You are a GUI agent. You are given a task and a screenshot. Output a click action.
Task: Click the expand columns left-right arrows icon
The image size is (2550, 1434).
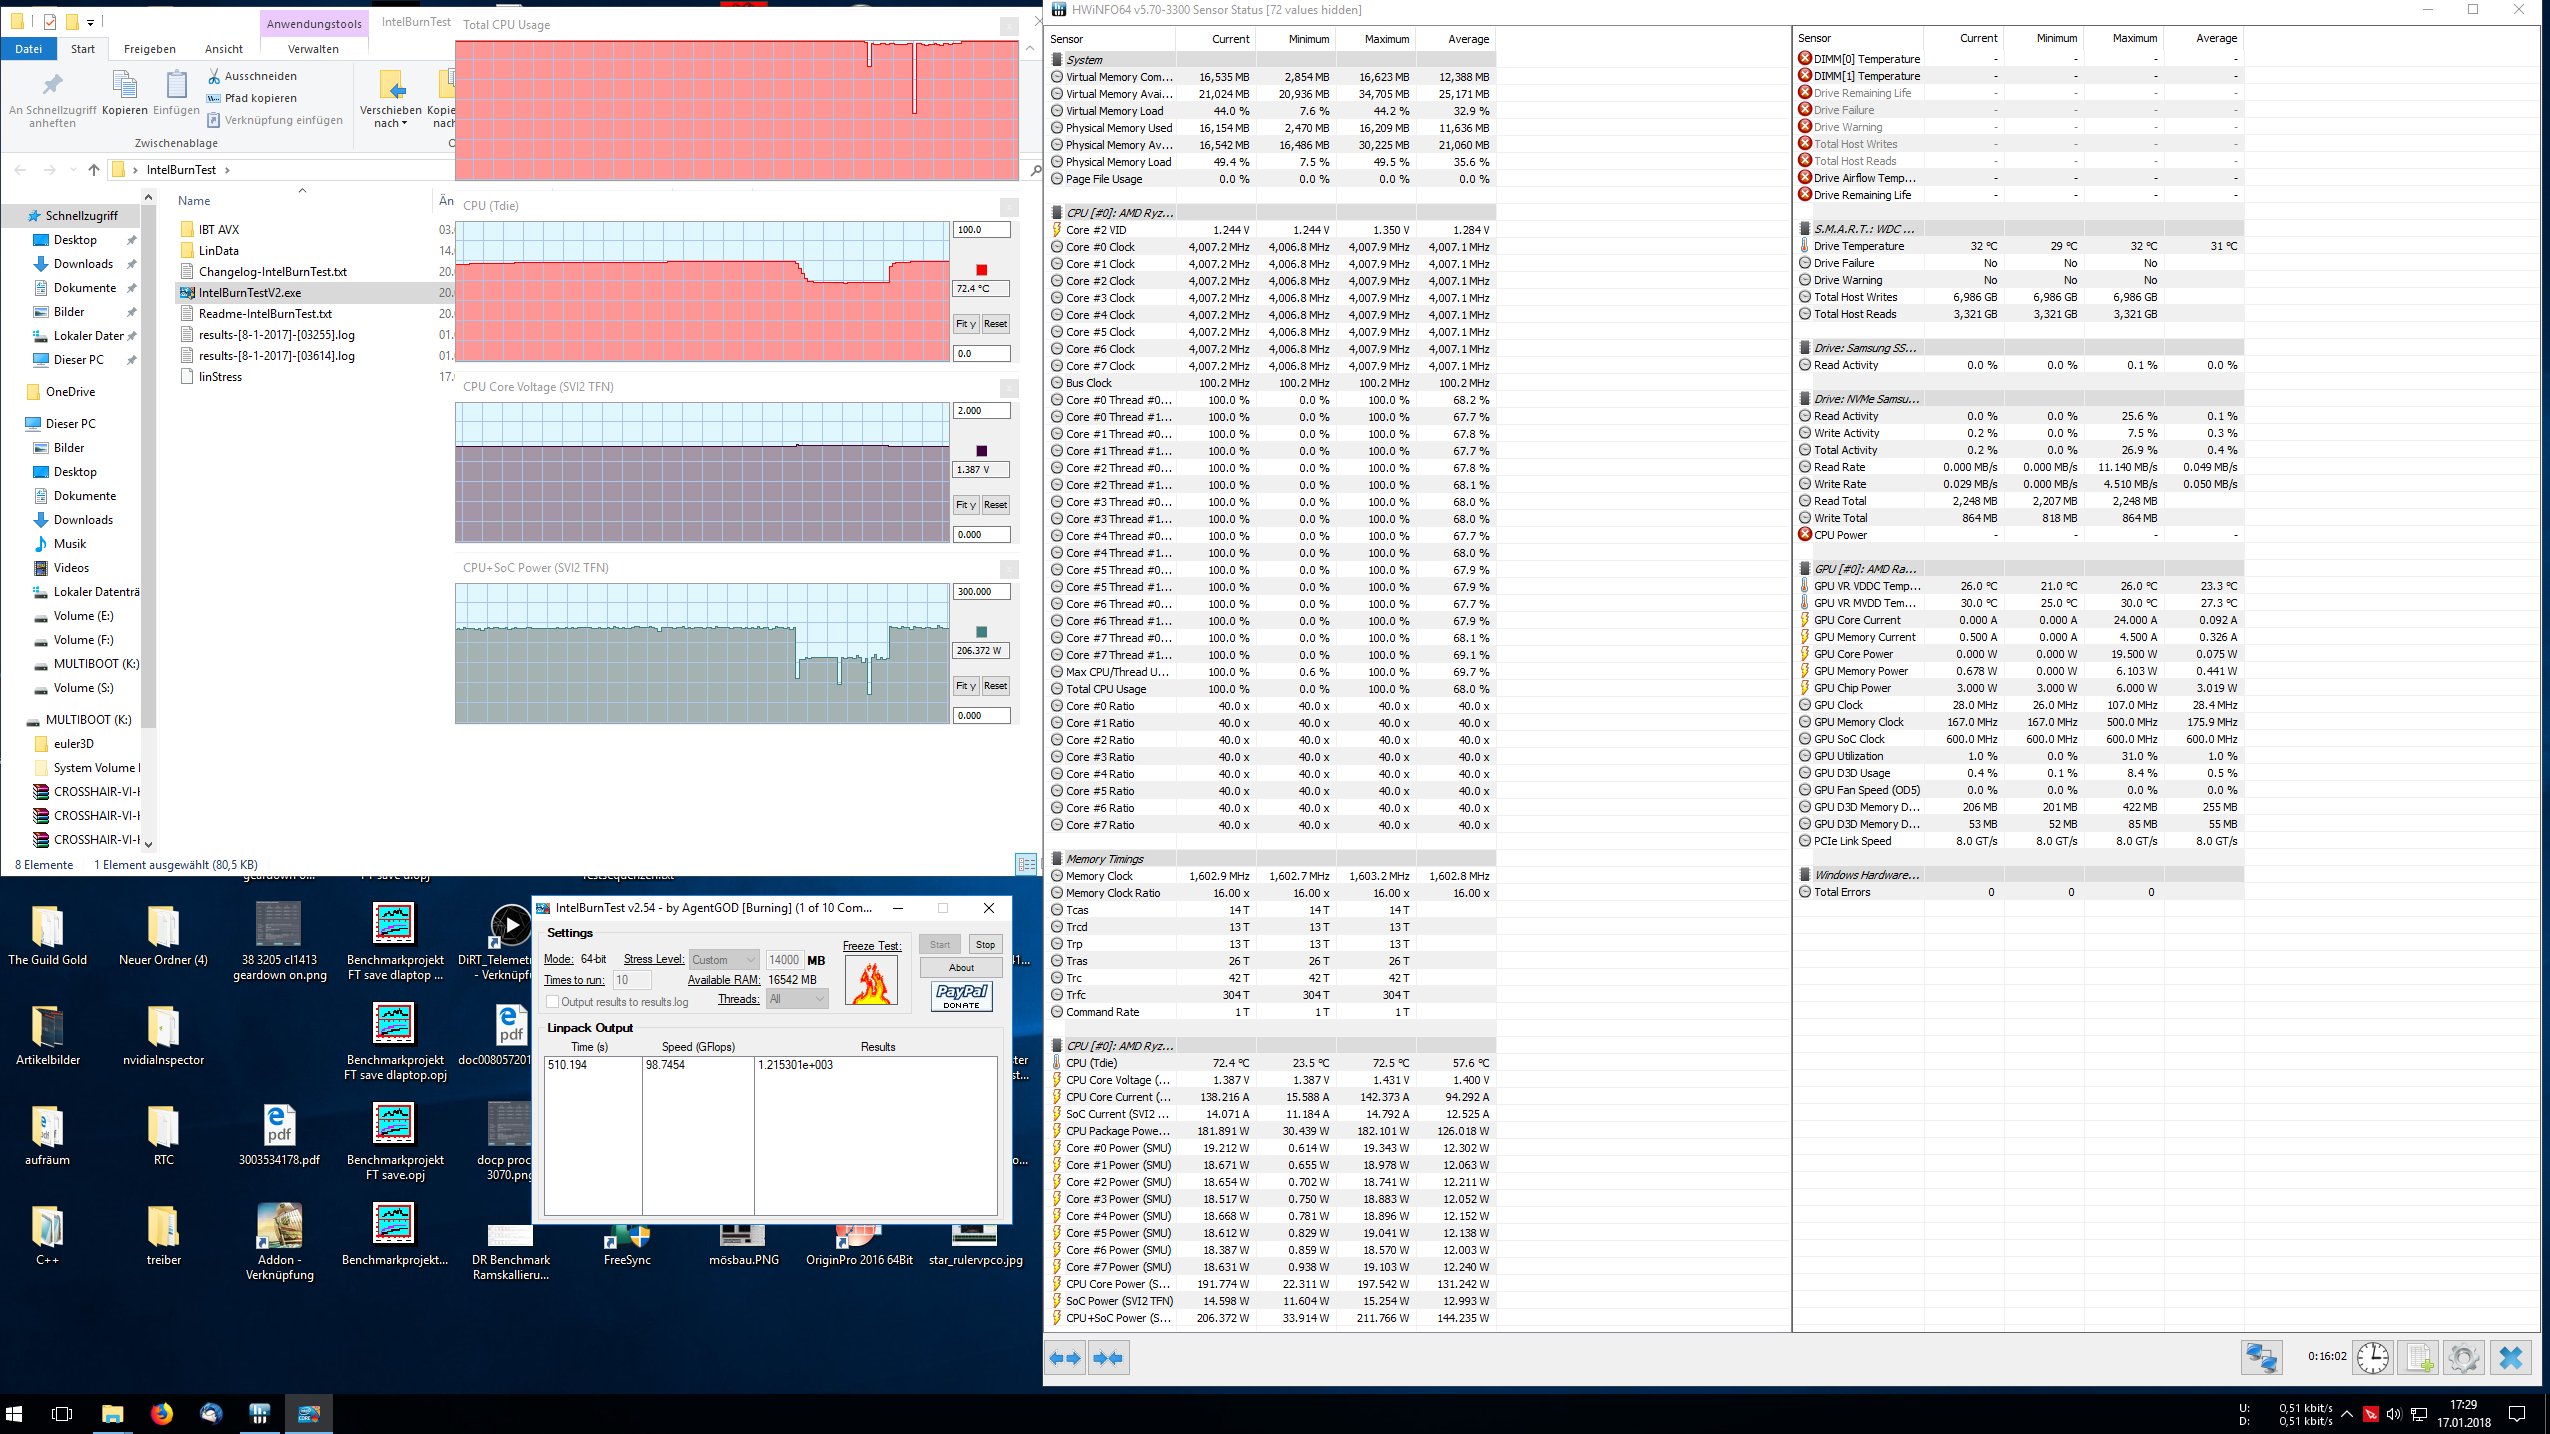tap(1065, 1358)
